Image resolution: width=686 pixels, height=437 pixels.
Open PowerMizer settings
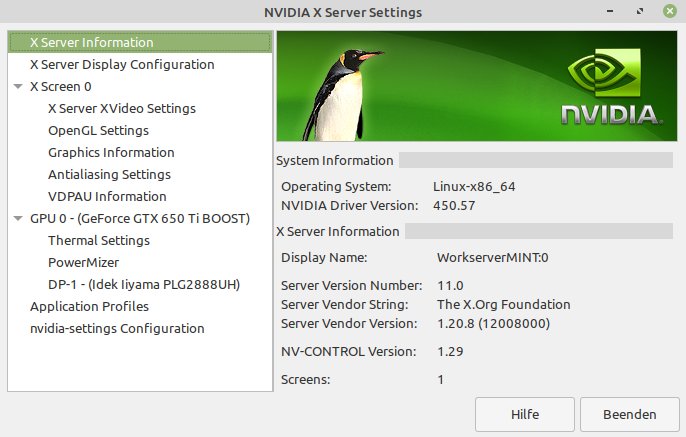(x=84, y=263)
